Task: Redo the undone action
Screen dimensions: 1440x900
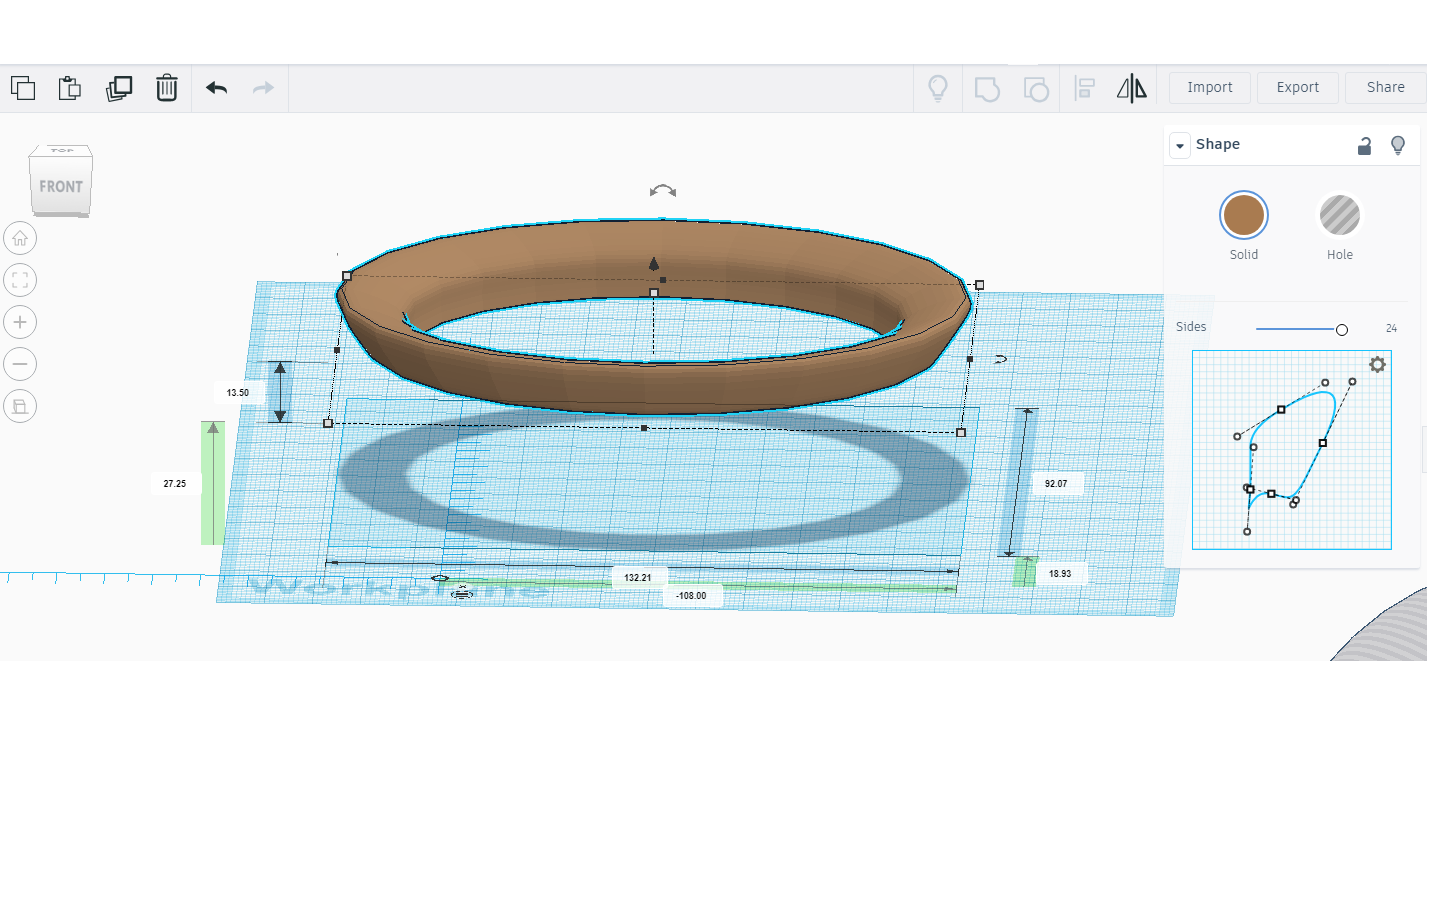Action: tap(263, 88)
